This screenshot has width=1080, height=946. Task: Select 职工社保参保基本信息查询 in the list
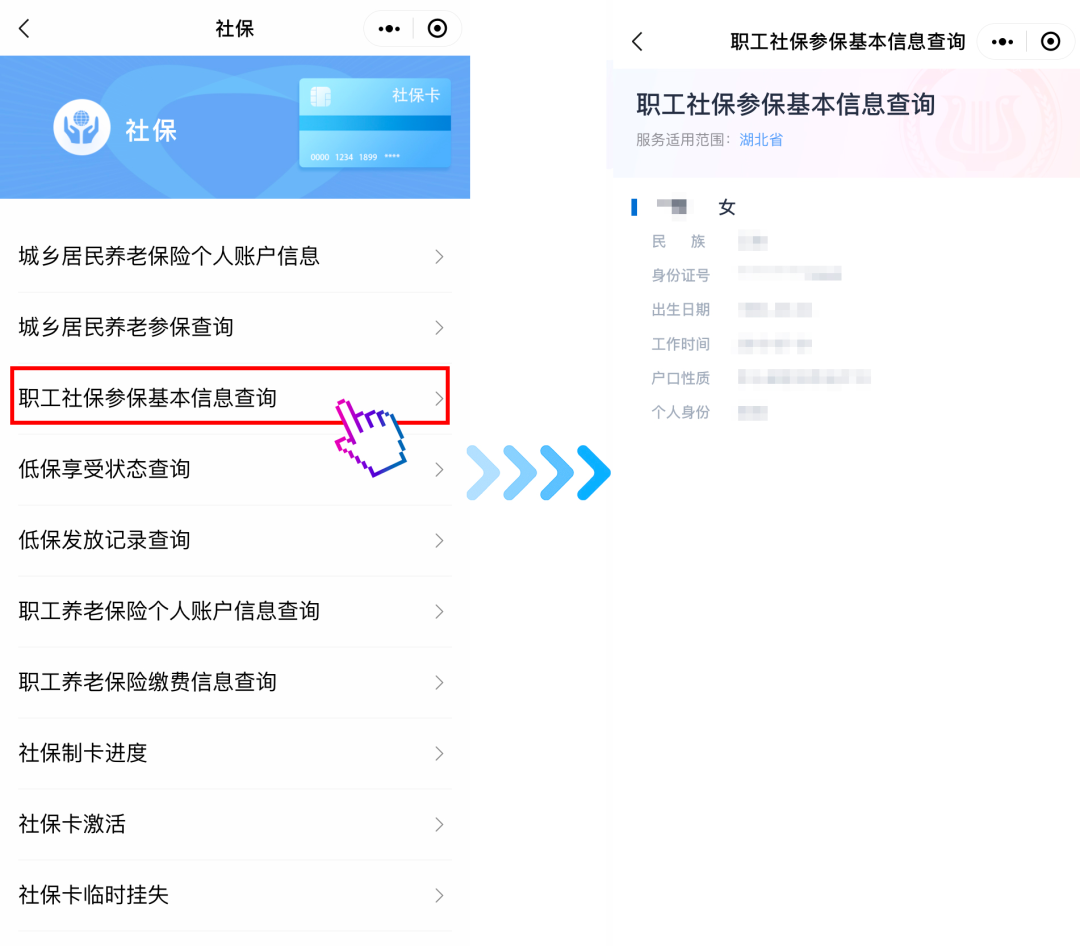click(230, 398)
